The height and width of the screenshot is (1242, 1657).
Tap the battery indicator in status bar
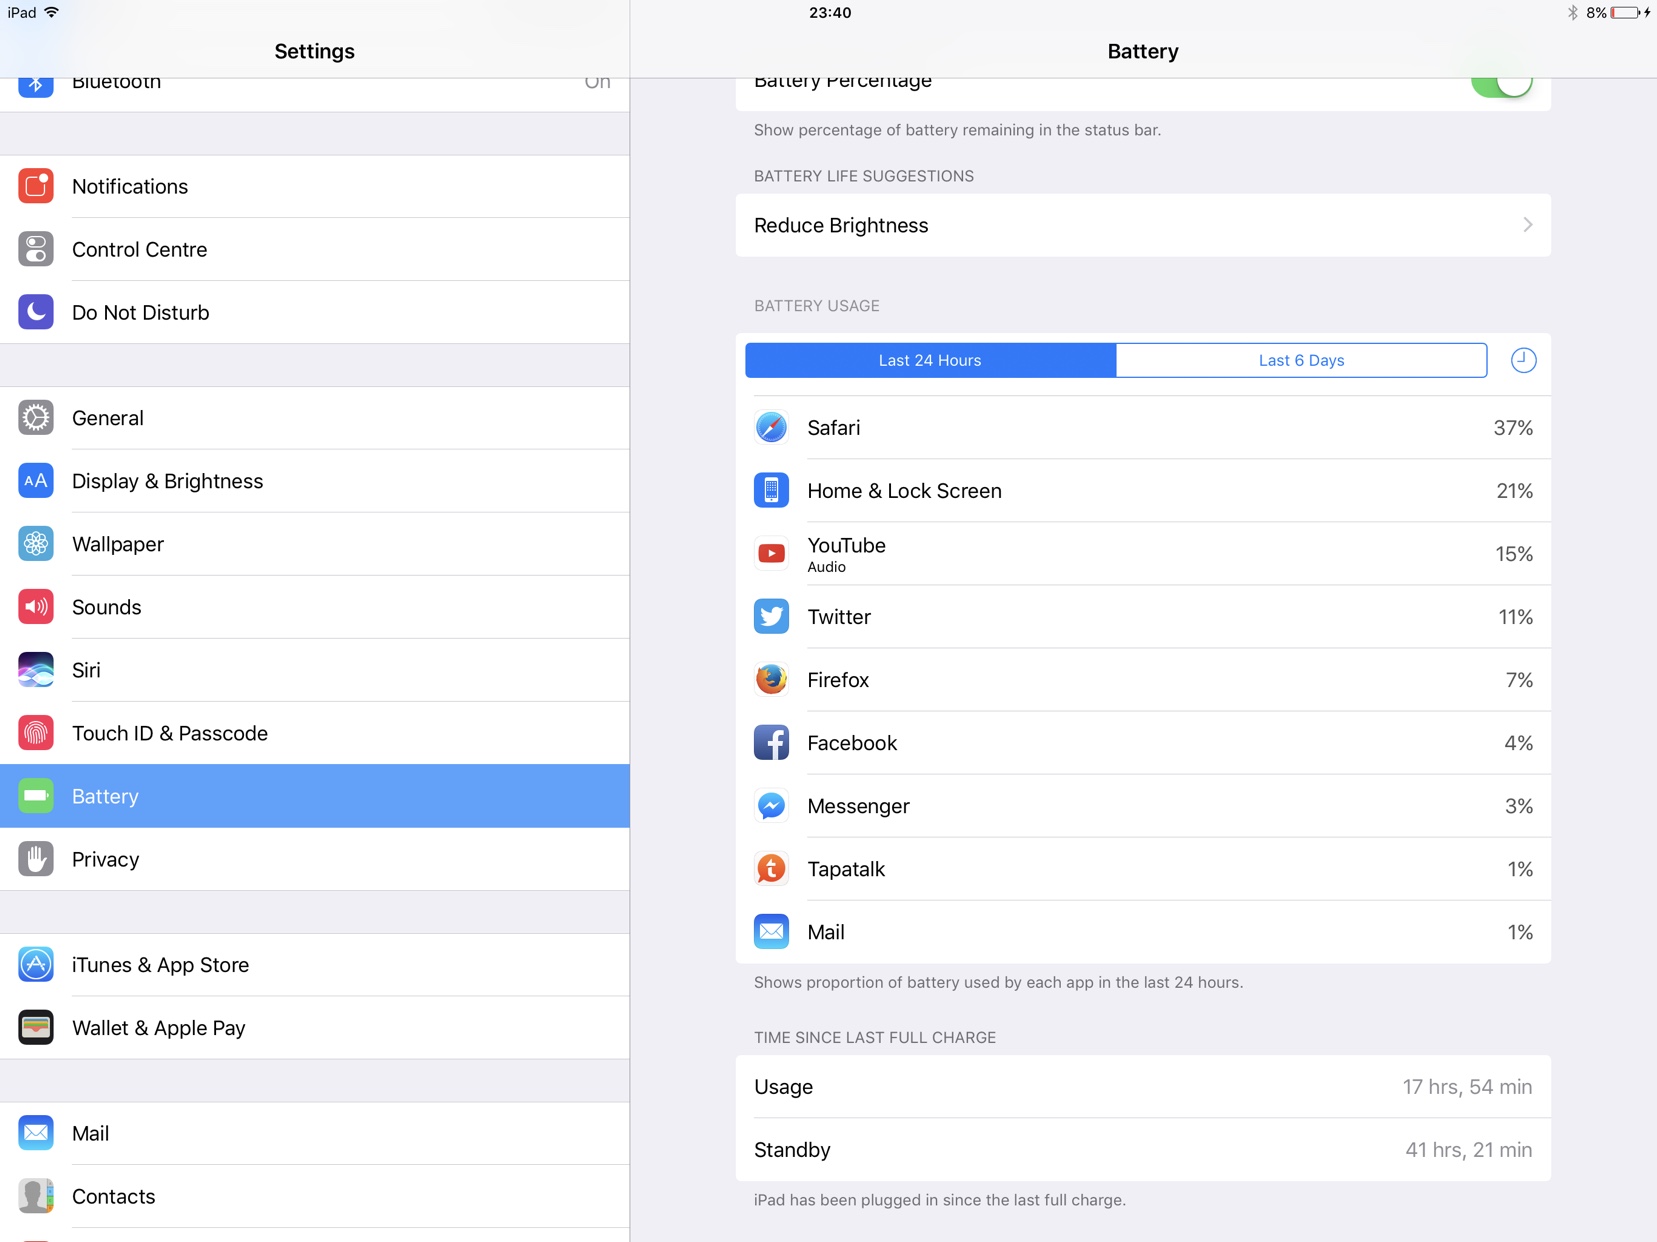point(1625,13)
